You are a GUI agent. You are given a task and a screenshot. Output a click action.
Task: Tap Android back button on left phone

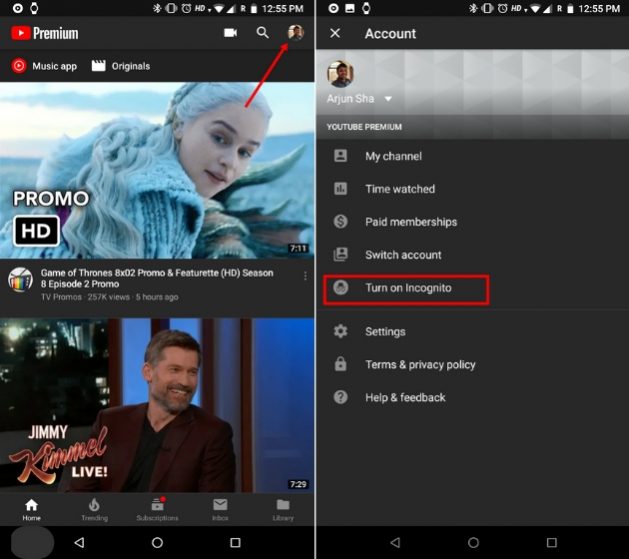click(79, 543)
